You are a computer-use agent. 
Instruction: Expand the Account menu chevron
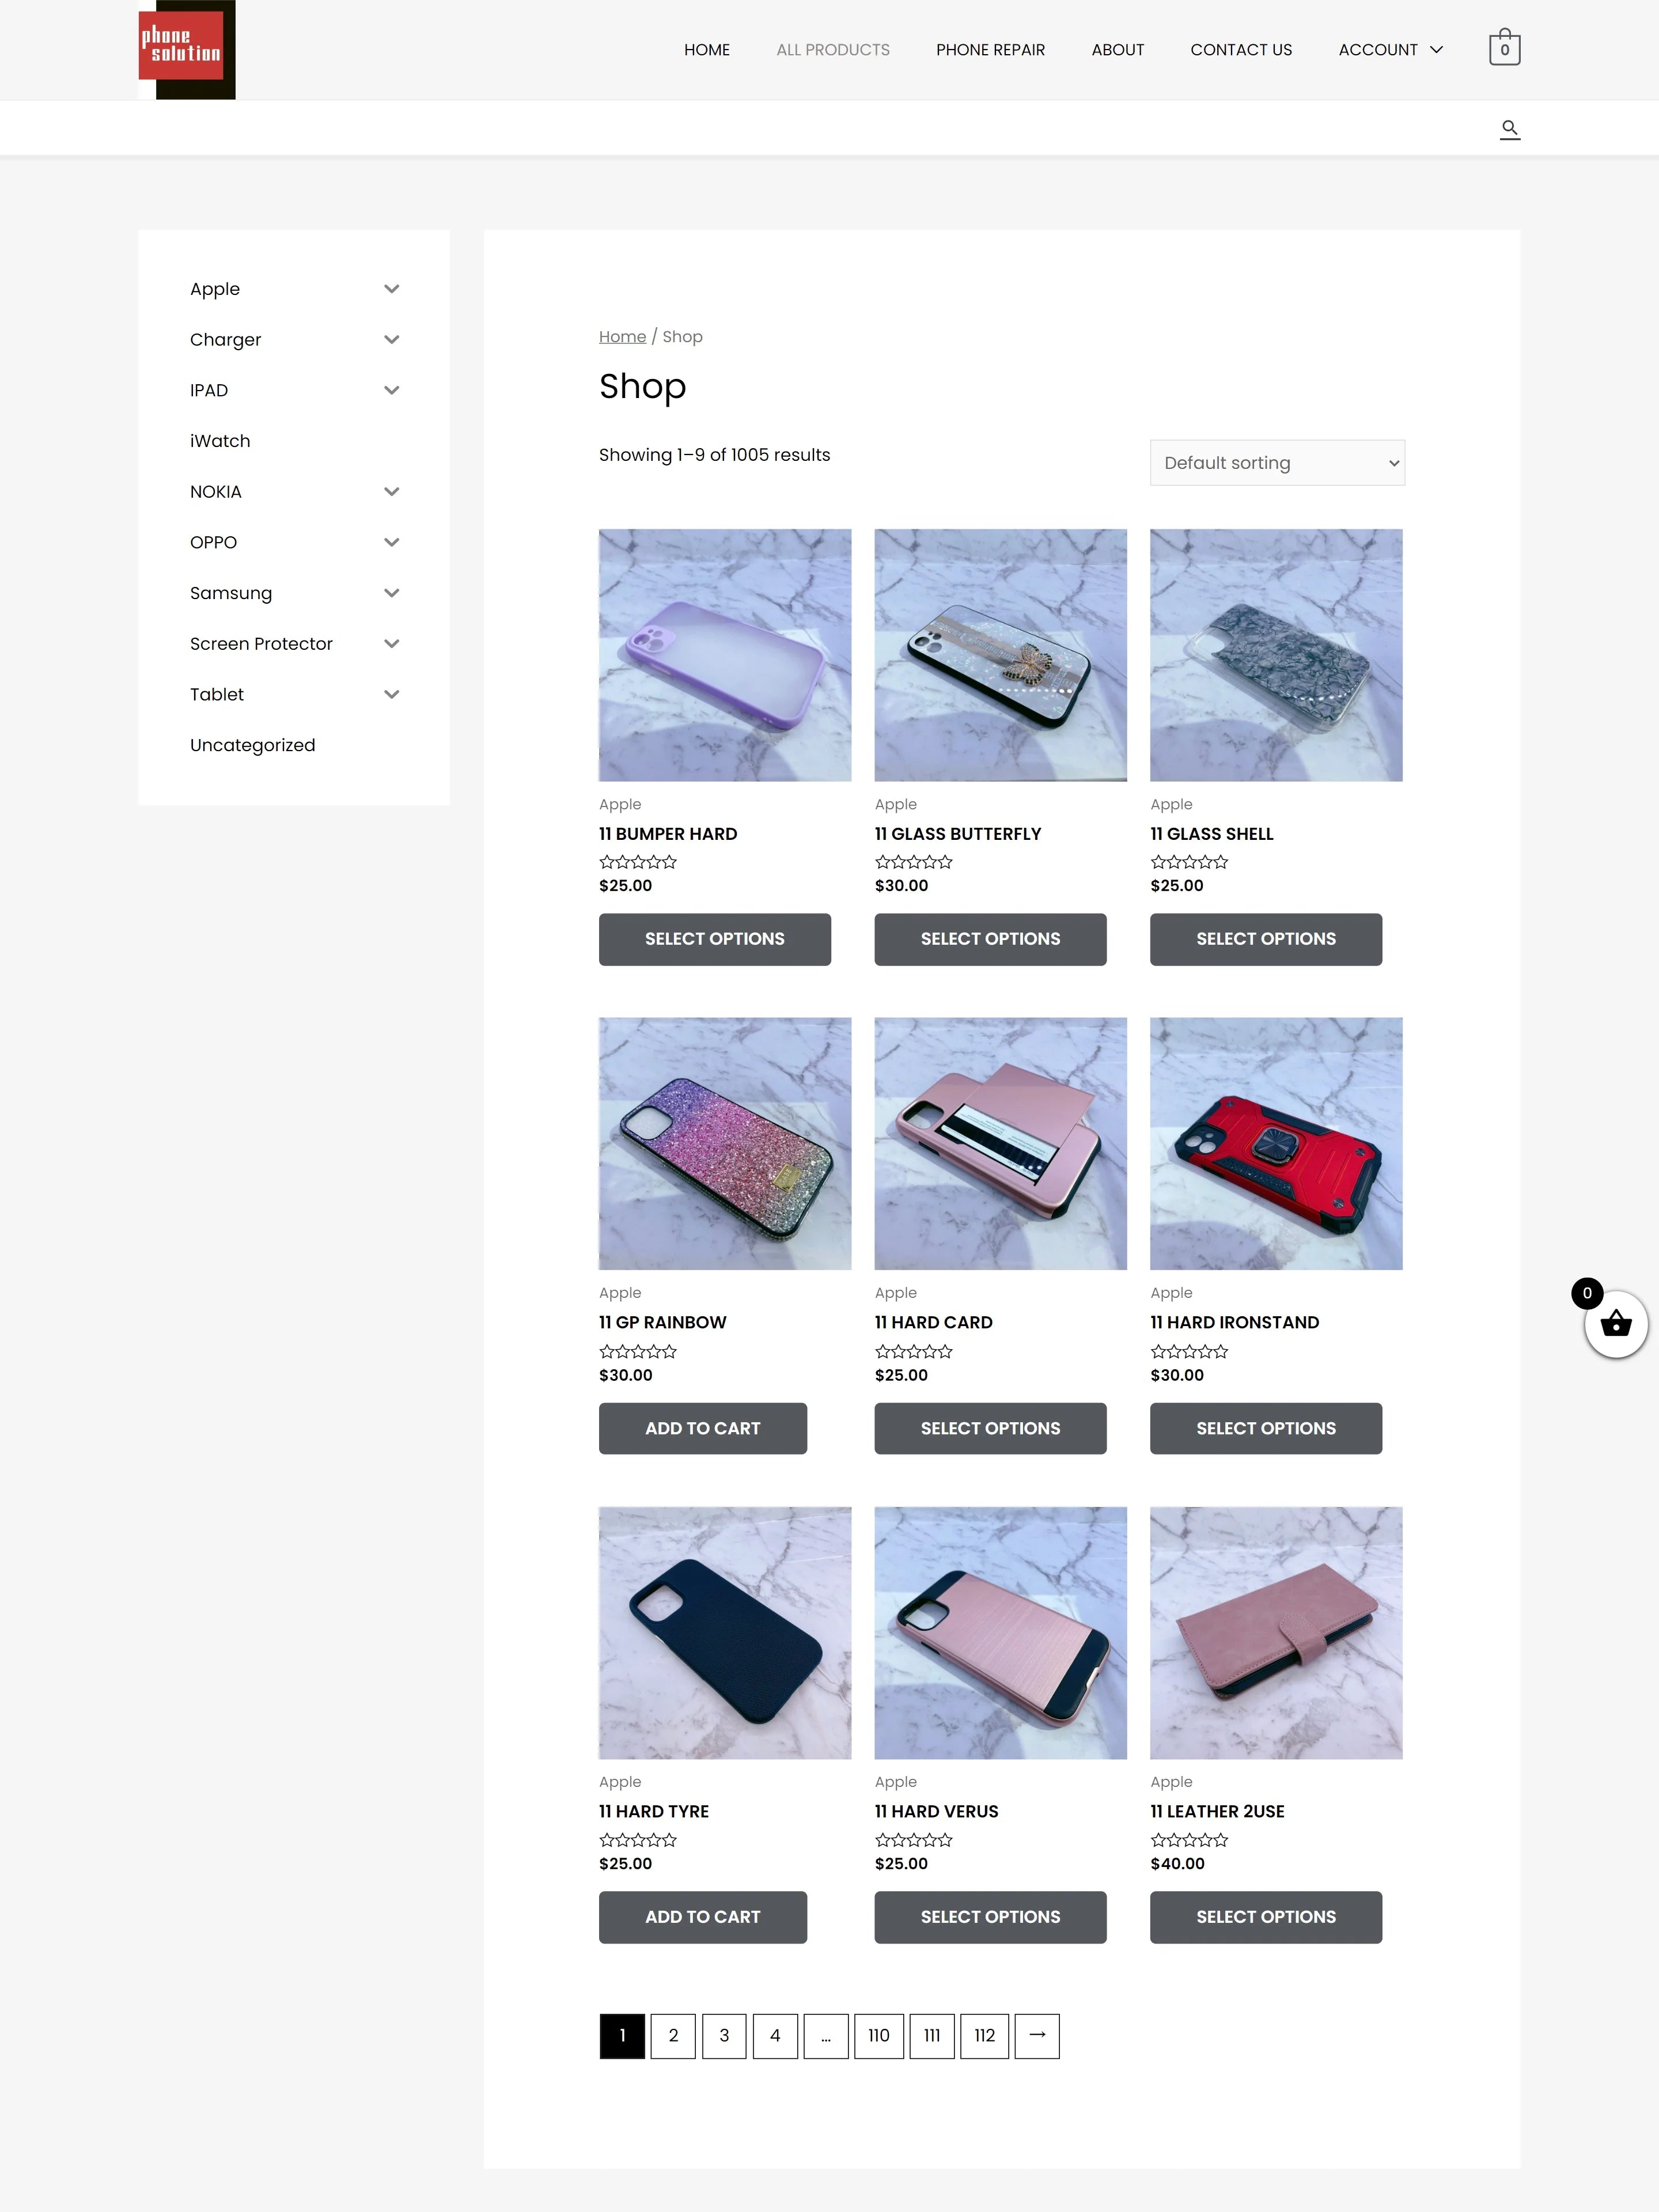[1437, 49]
